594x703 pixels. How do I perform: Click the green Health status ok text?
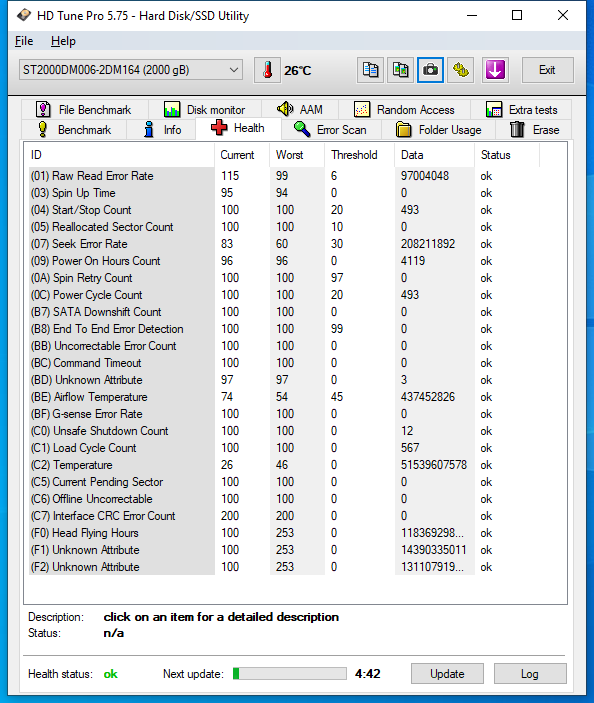pos(111,674)
